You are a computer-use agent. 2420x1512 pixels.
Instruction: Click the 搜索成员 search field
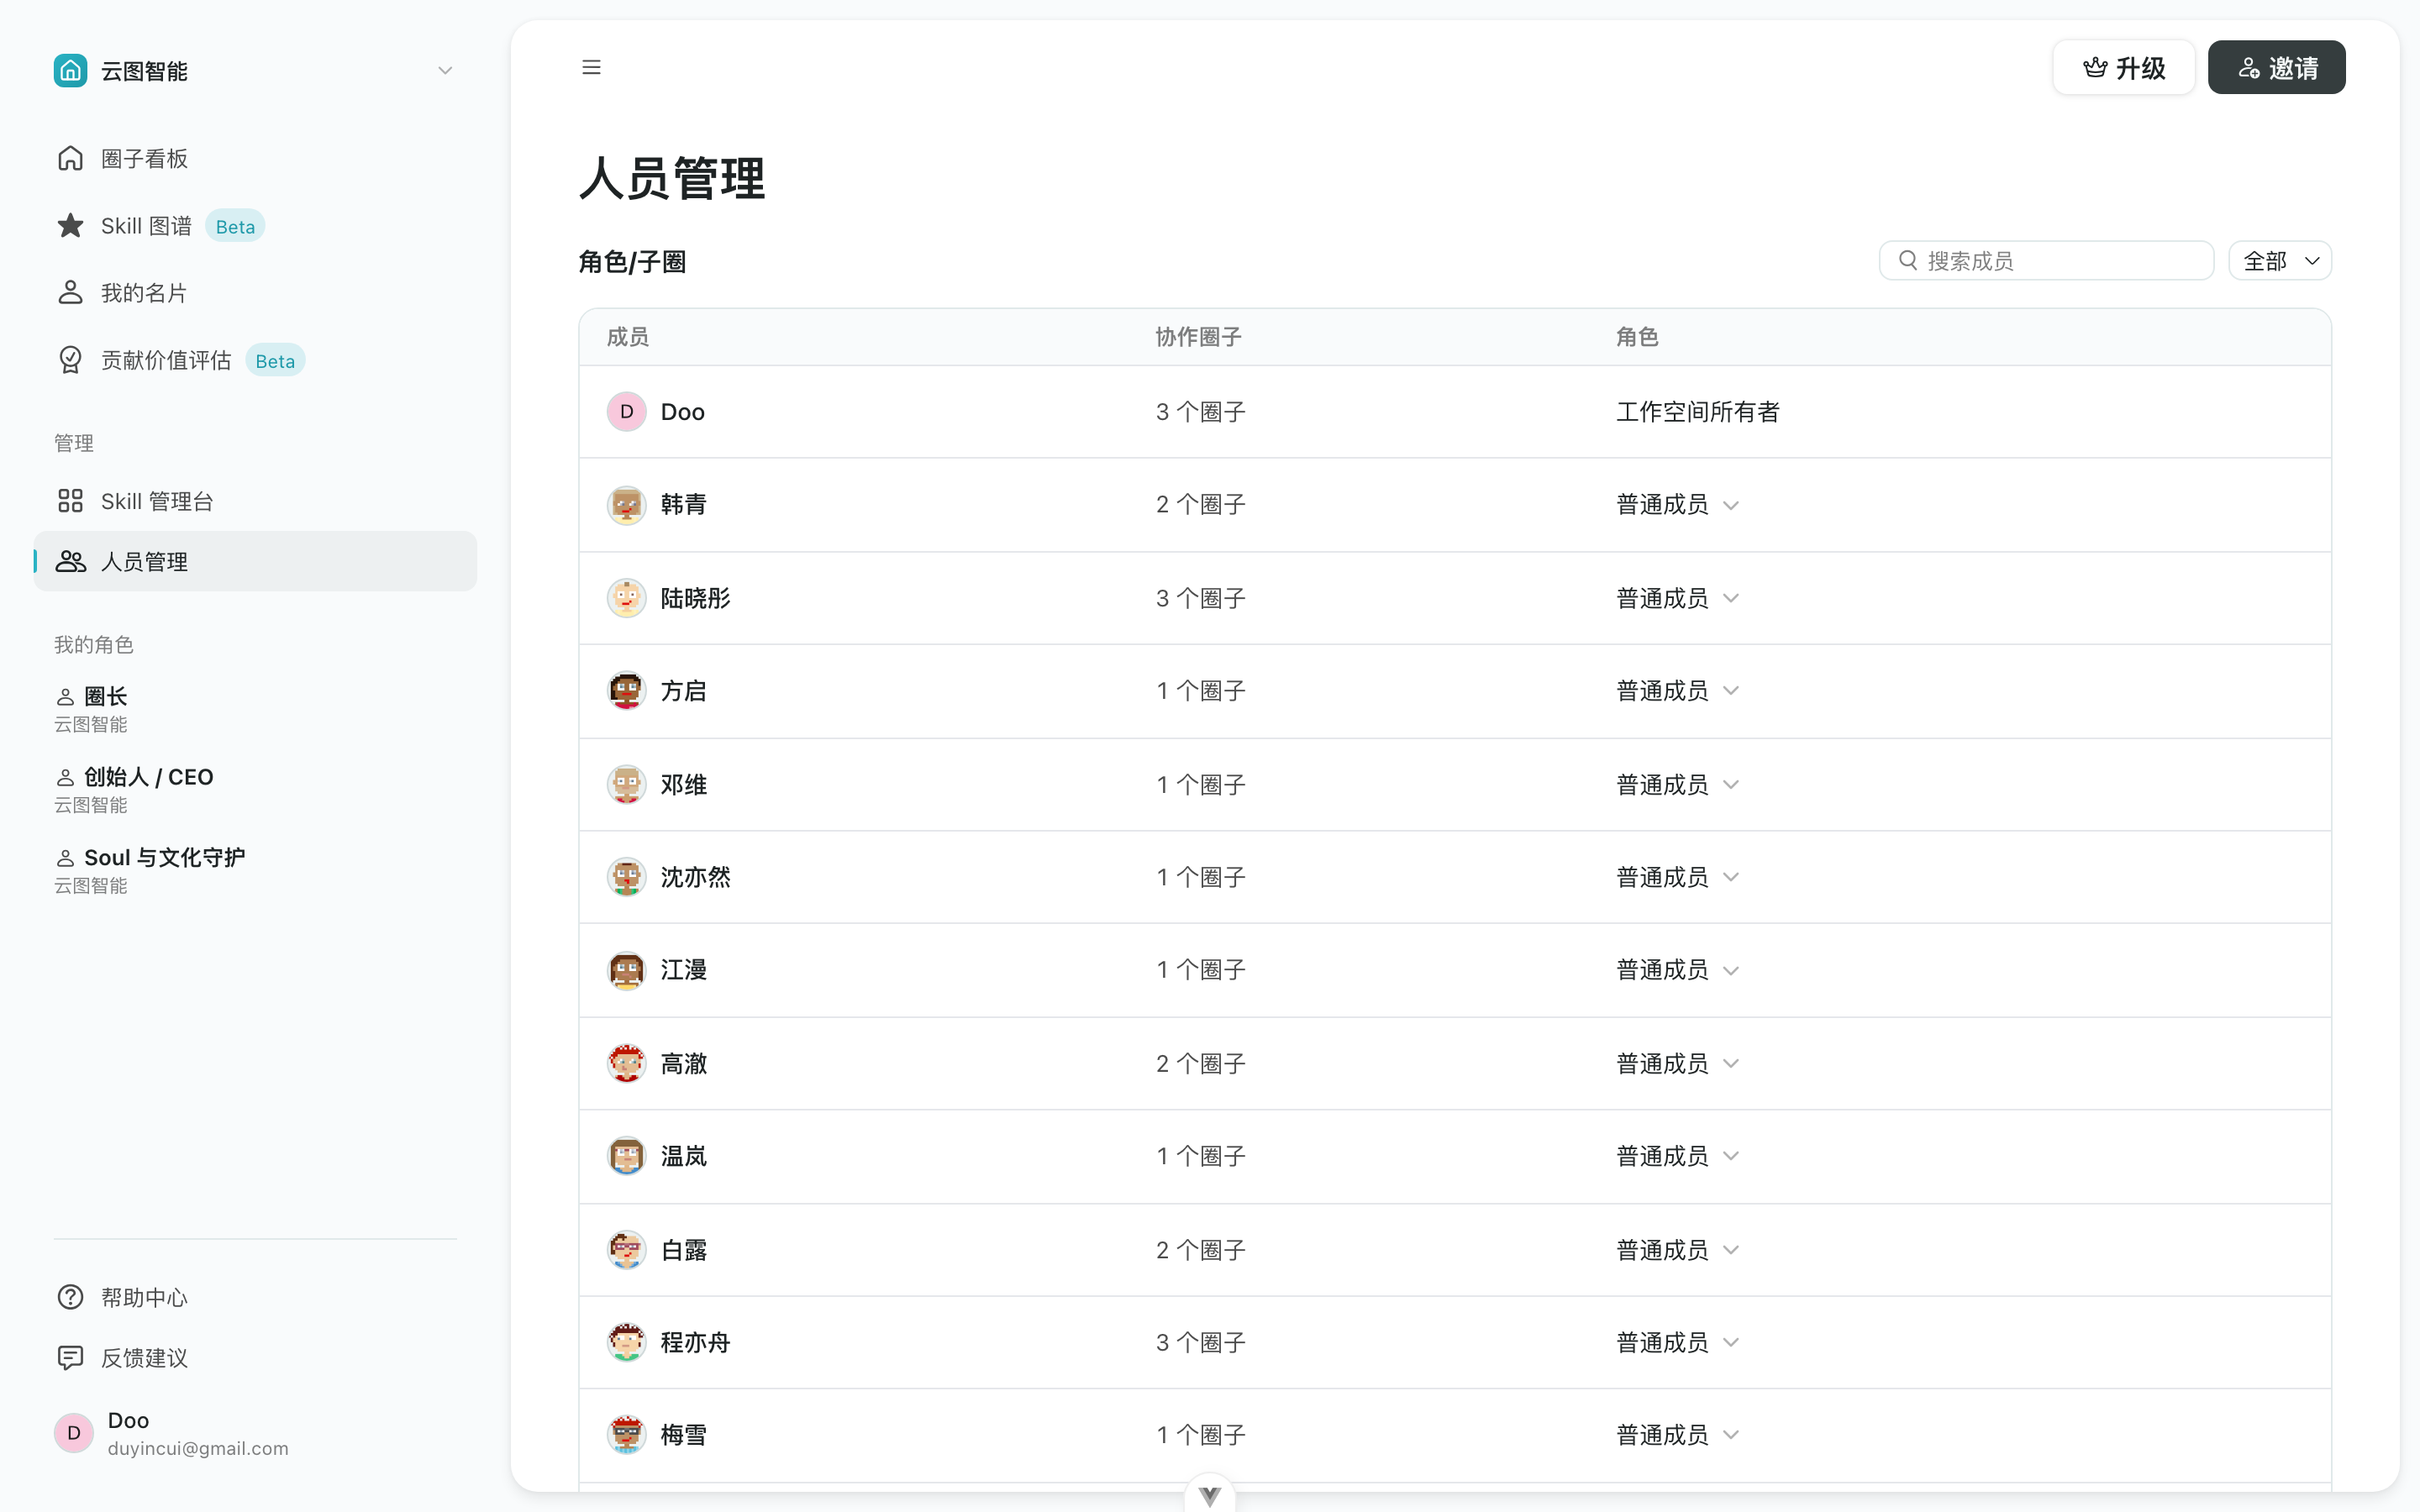click(x=2046, y=261)
